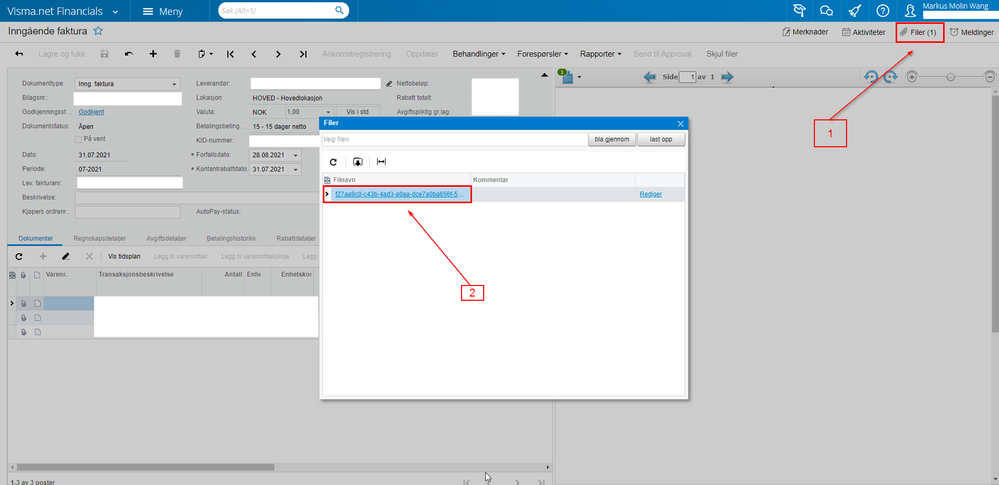This screenshot has width=999, height=485.
Task: Open the help question mark icon
Action: tap(882, 11)
